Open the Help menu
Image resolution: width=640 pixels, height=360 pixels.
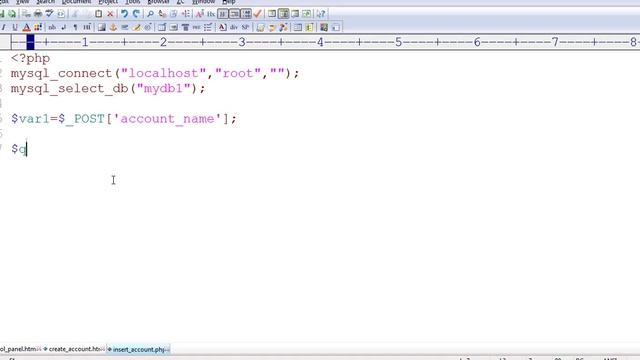coord(229,2)
